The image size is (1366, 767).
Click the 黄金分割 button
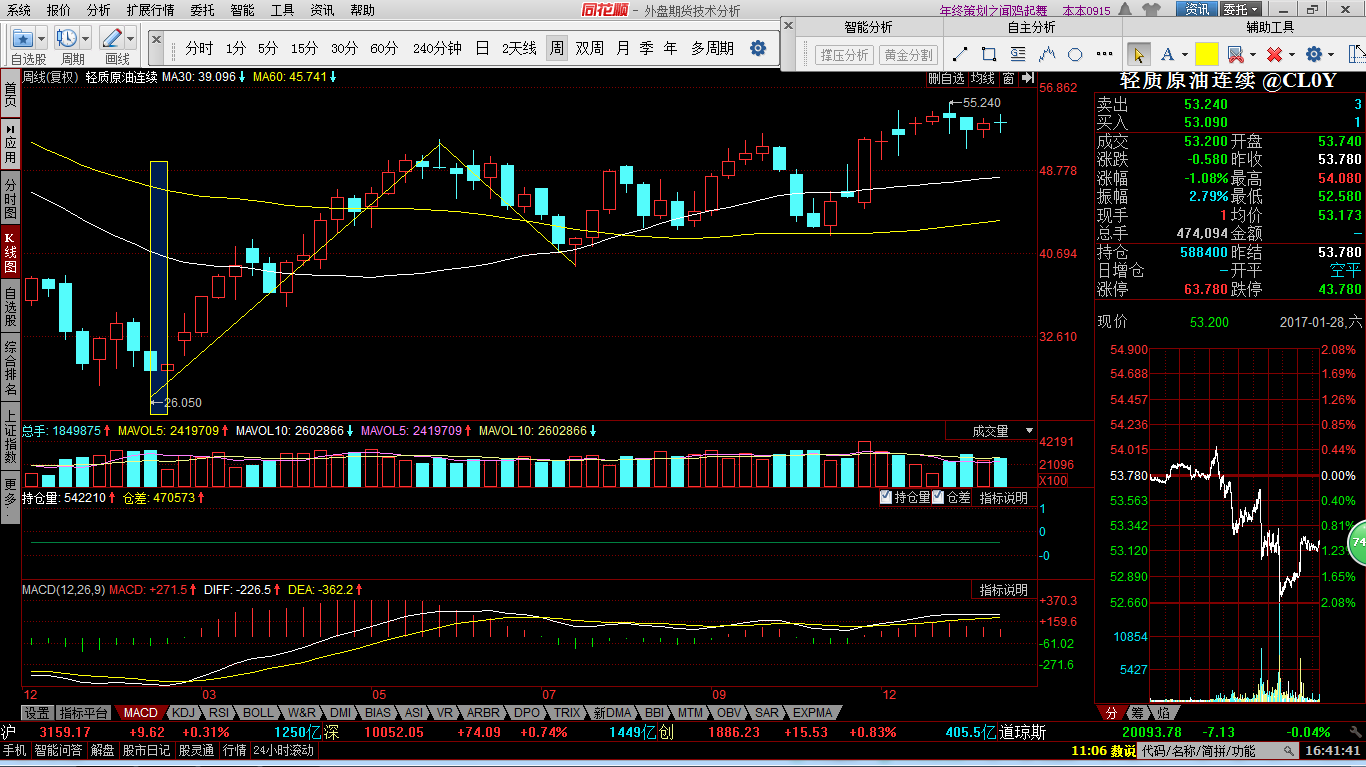(908, 55)
